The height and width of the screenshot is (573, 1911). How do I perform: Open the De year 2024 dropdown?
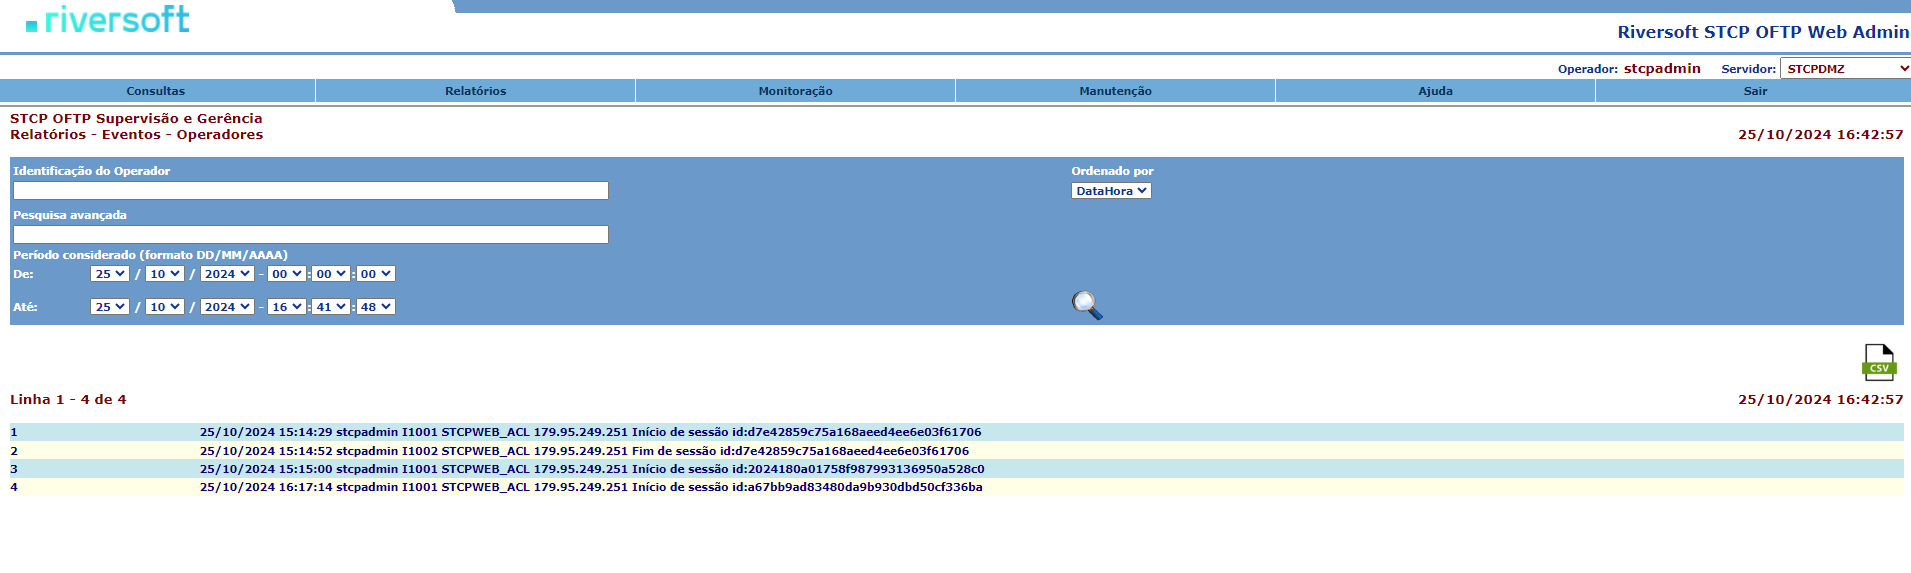point(227,274)
